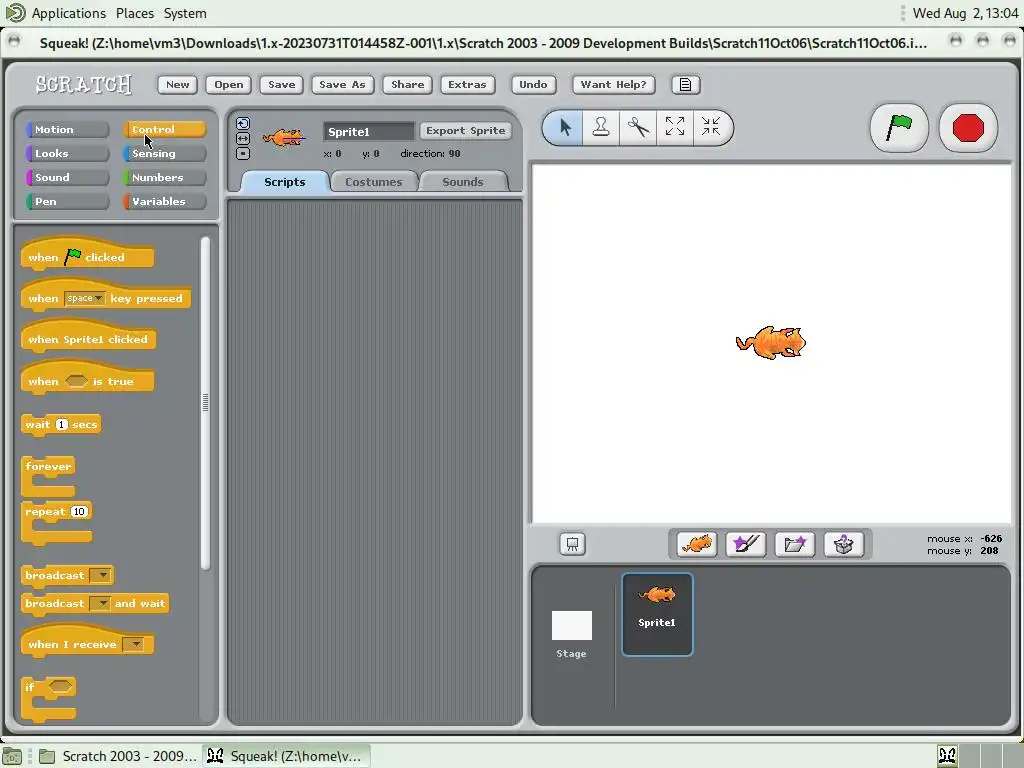Select the 'can rotate' rotation style button

tap(243, 123)
